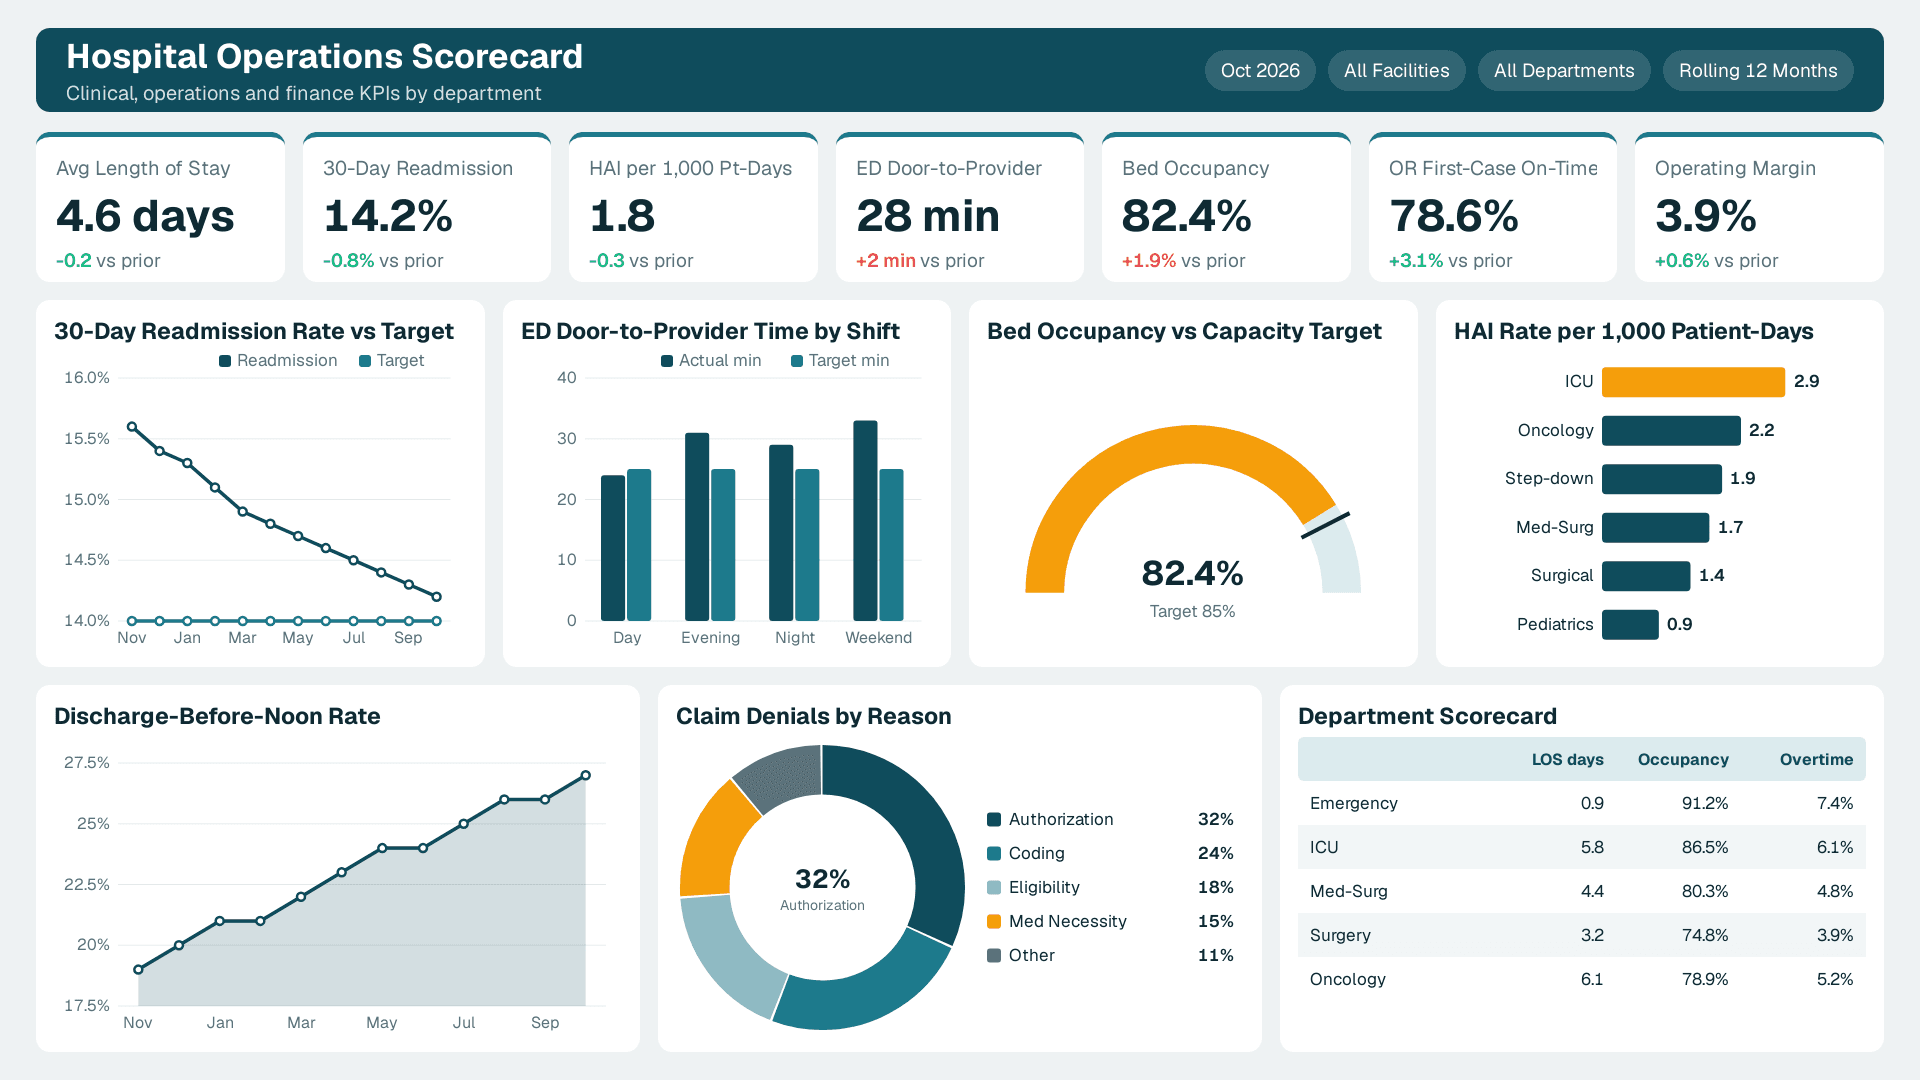Screen dimensions: 1920x1080
Task: Click the first Nov point on readmission line
Action: pyautogui.click(x=132, y=427)
